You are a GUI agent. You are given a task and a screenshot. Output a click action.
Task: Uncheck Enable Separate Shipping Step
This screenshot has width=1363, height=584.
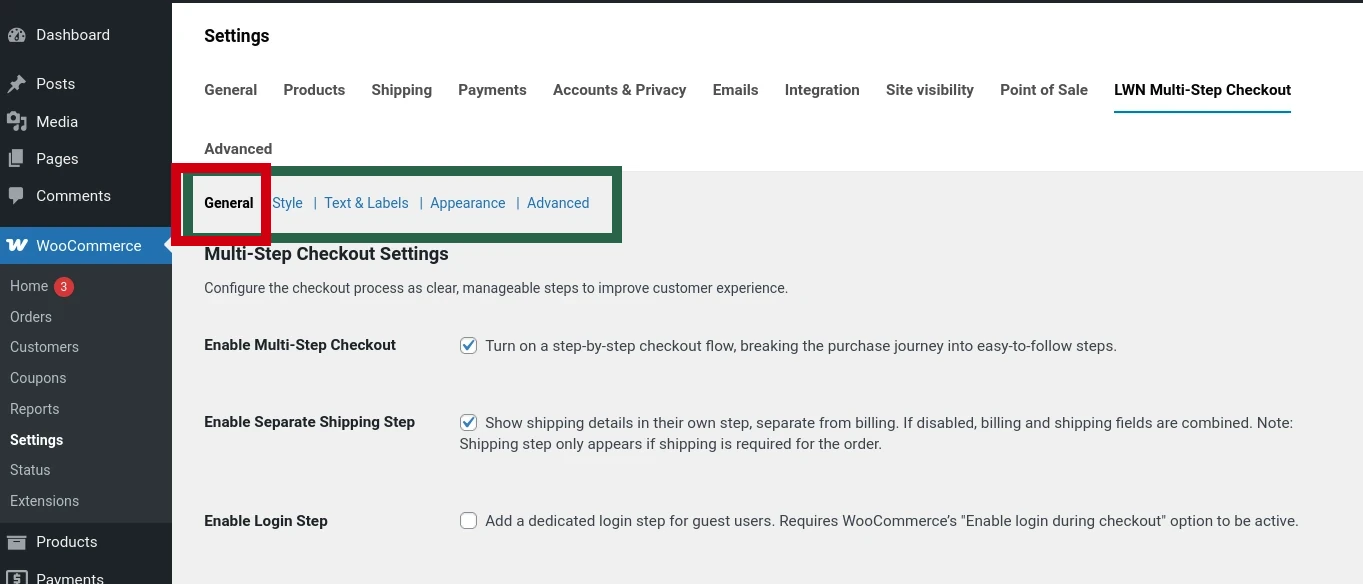pyautogui.click(x=468, y=423)
